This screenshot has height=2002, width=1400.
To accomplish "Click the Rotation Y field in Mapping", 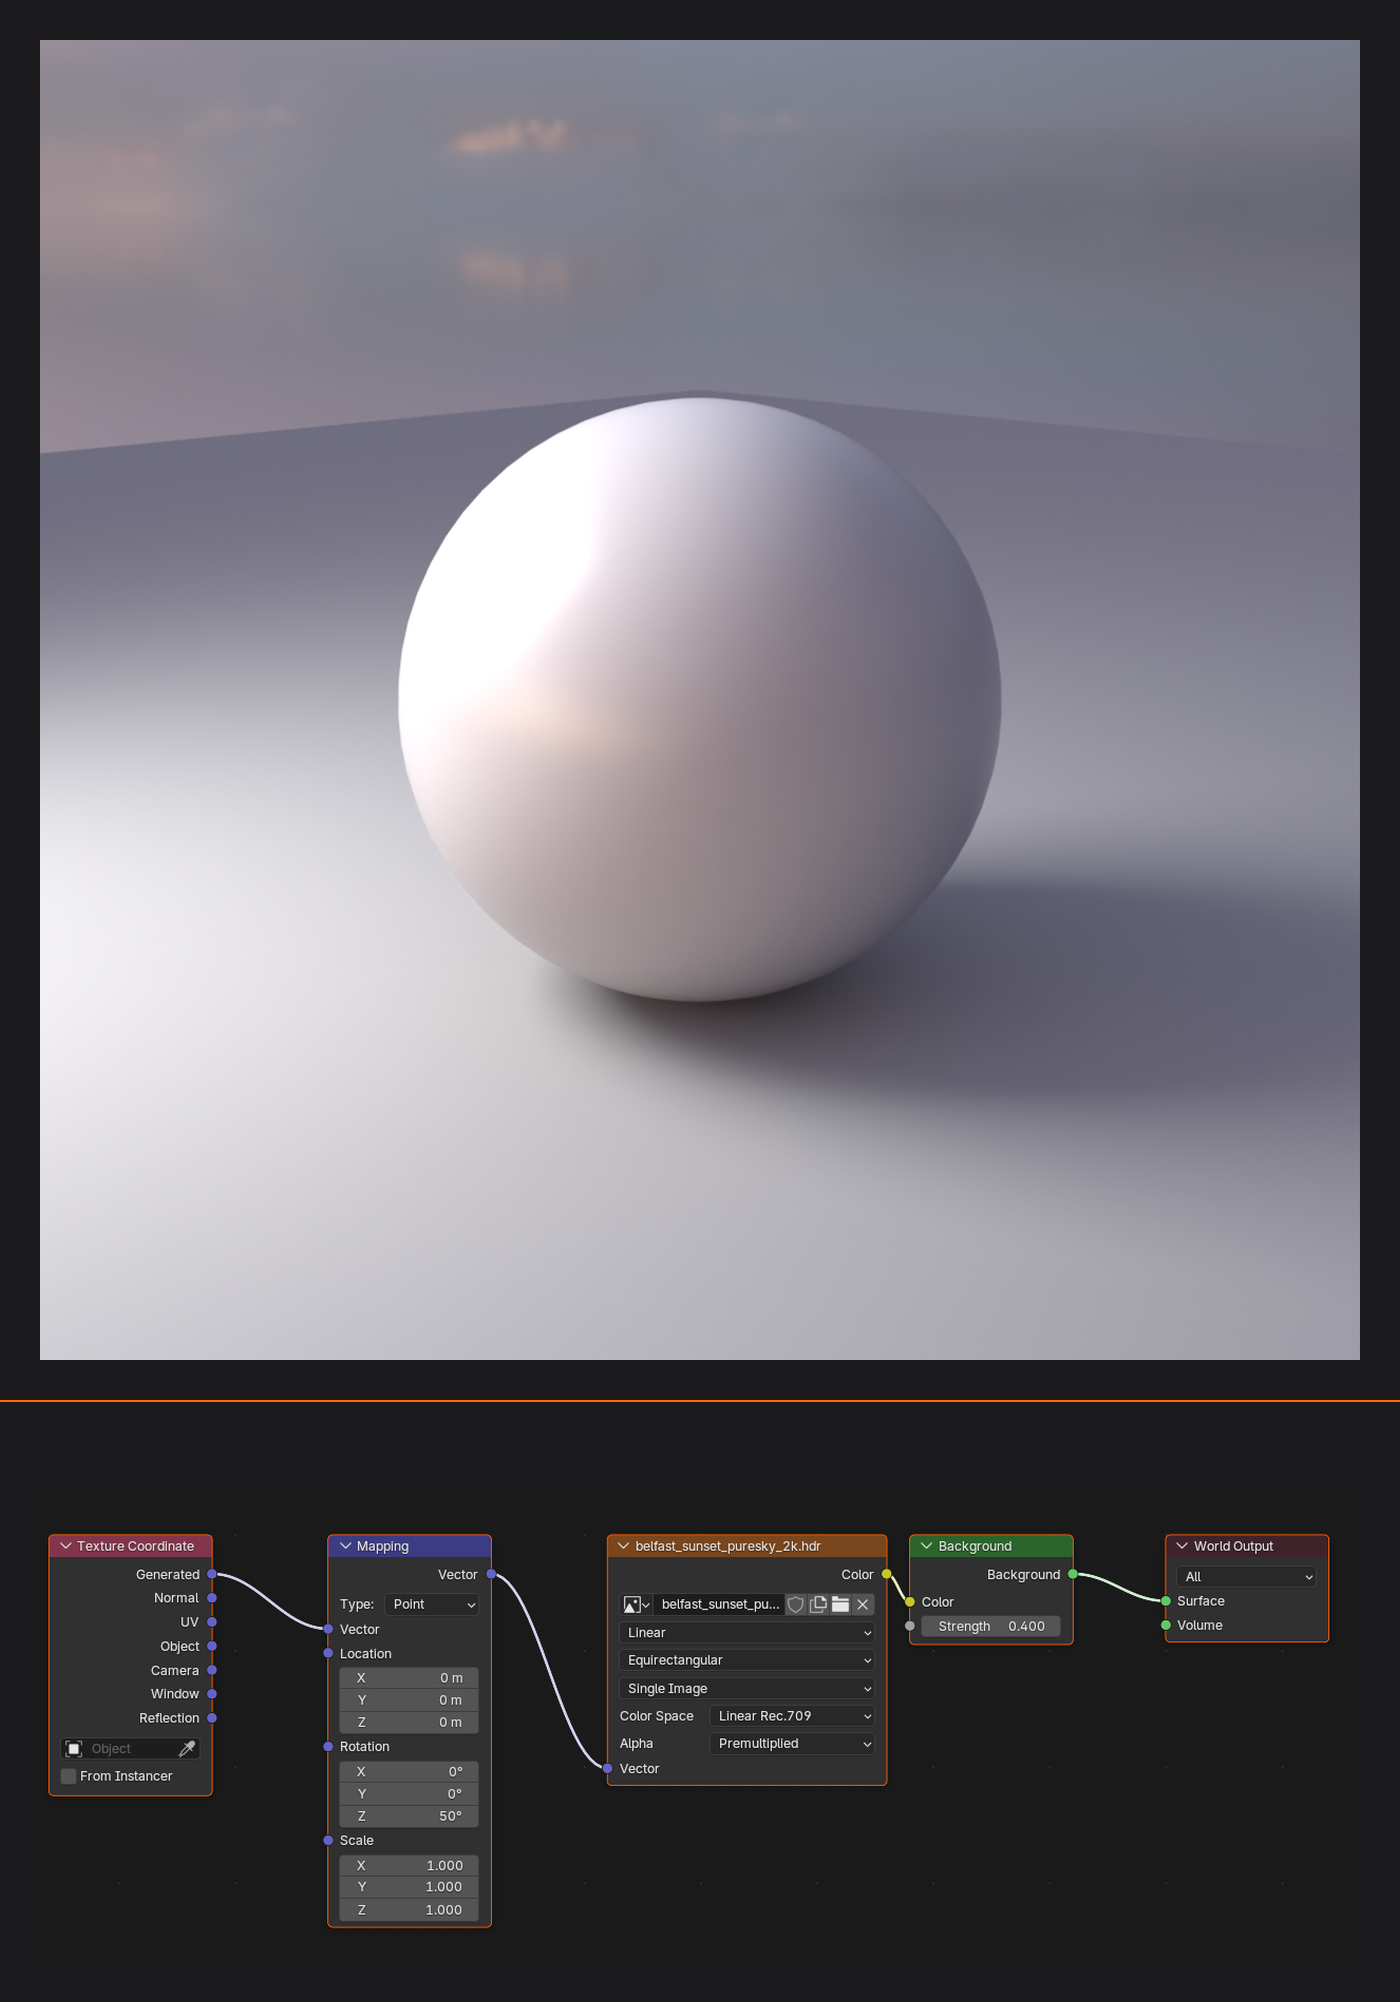I will point(409,1794).
